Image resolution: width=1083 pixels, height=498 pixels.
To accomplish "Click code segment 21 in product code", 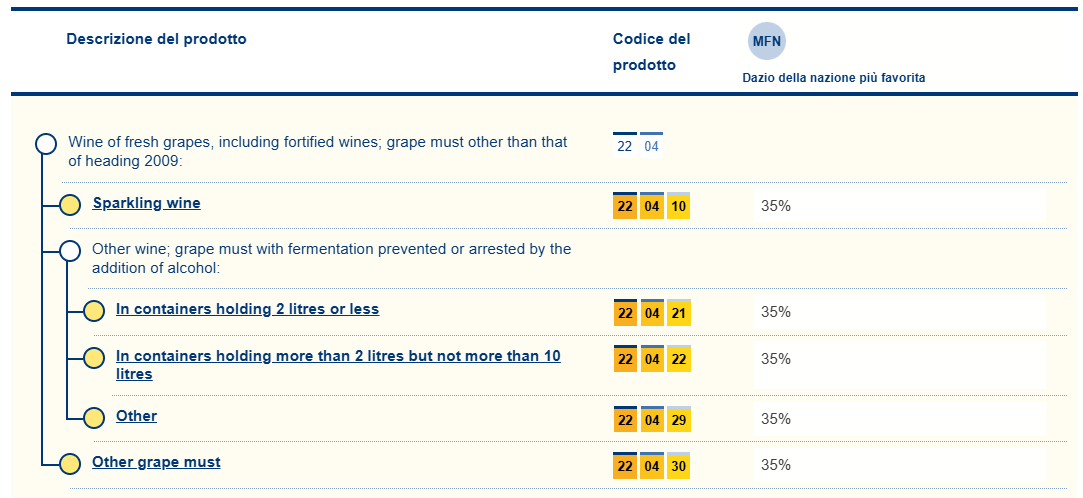I will click(678, 313).
